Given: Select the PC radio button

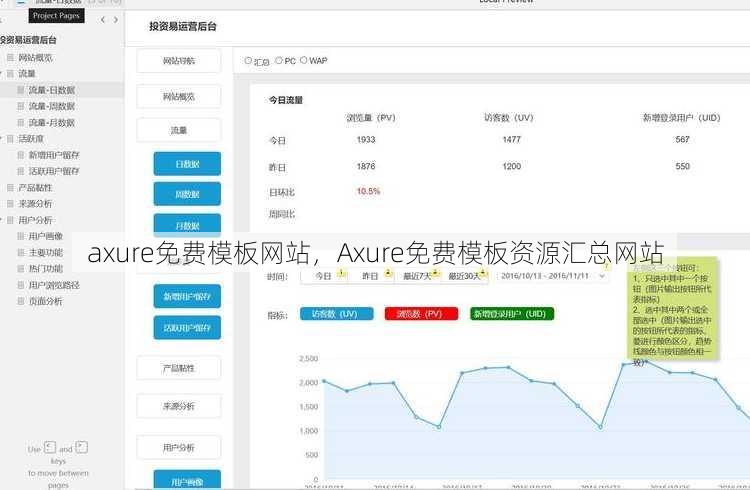Looking at the screenshot, I should tap(279, 60).
